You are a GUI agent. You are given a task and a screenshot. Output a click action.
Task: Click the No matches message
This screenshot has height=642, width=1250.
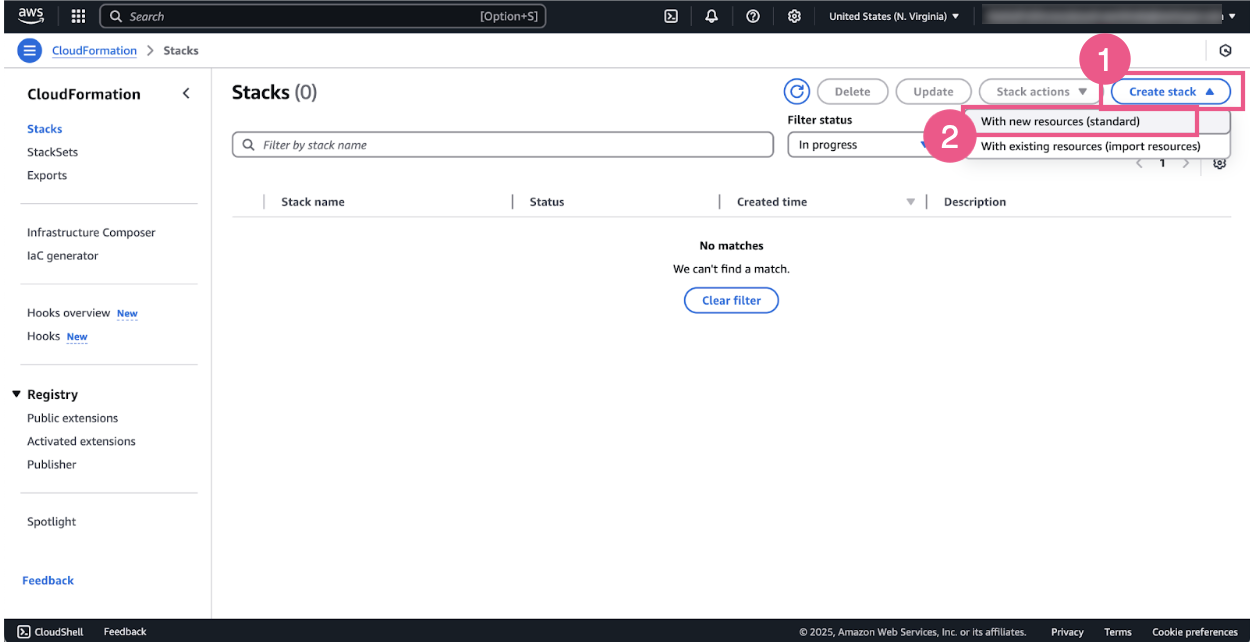point(731,246)
